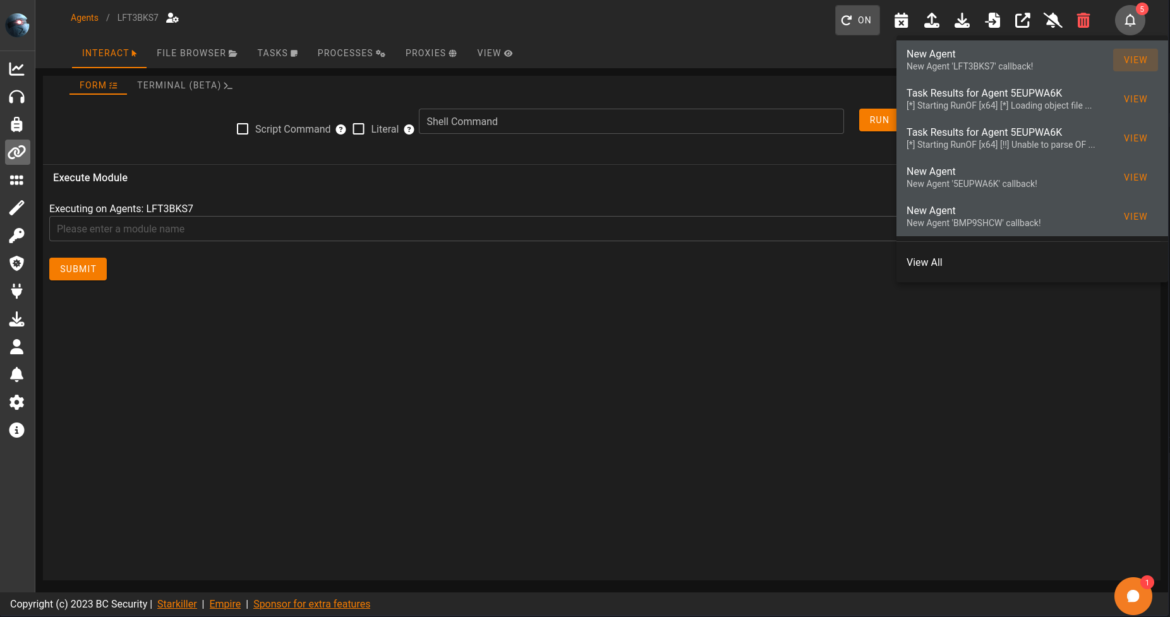Open the Terminal (Beta) tab
The height and width of the screenshot is (617, 1170).
pos(184,86)
